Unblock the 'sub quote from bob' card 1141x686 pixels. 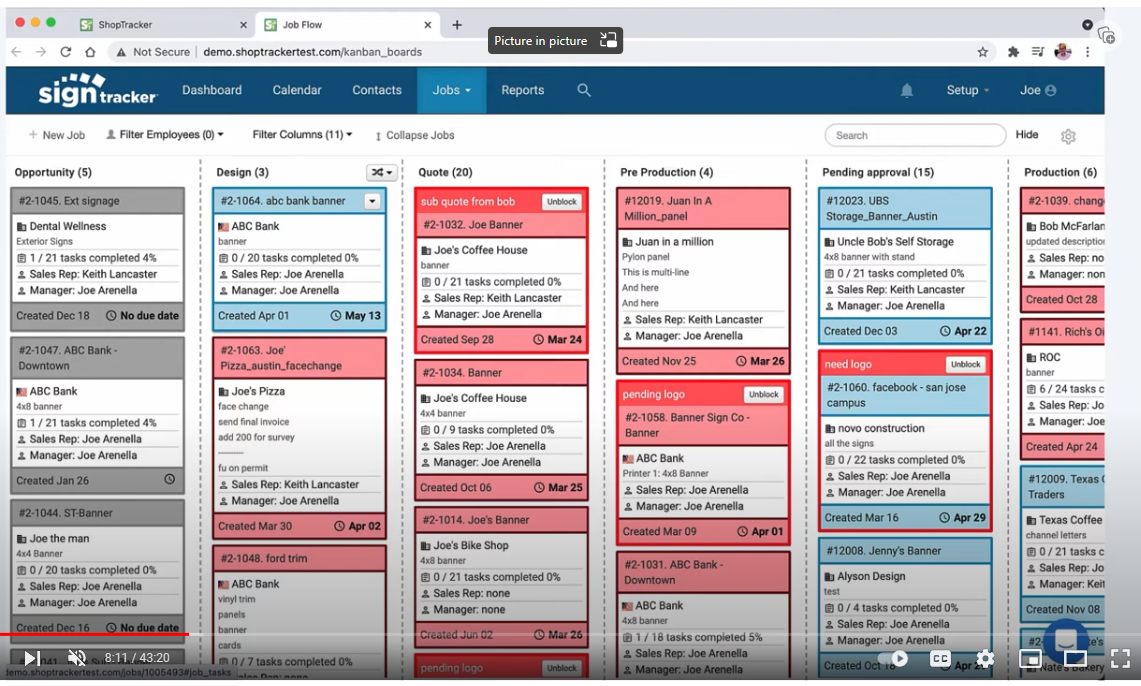[561, 202]
